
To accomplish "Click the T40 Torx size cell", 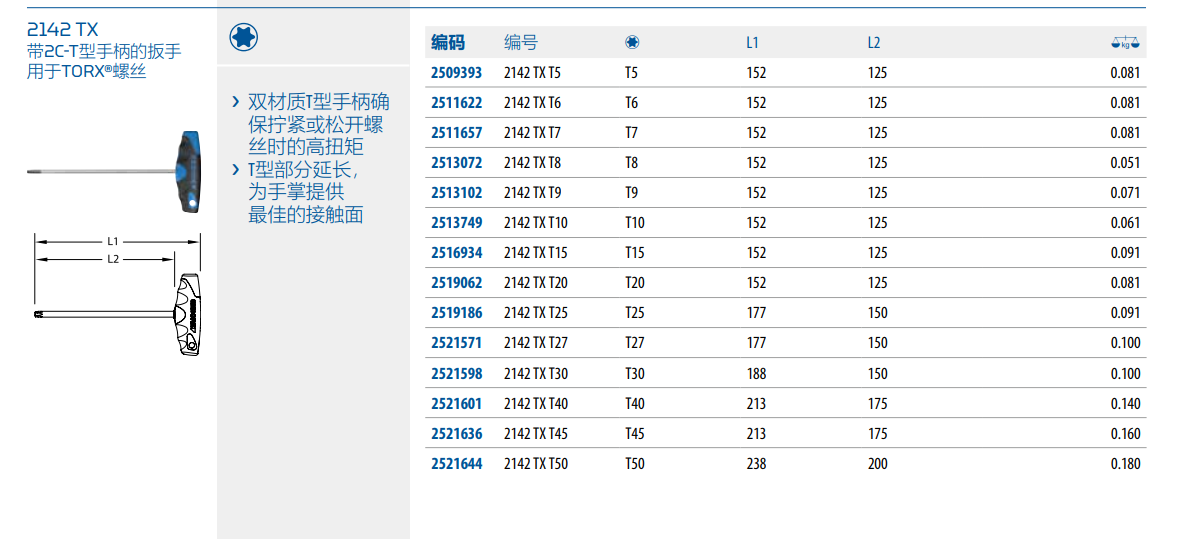I will click(x=635, y=404).
